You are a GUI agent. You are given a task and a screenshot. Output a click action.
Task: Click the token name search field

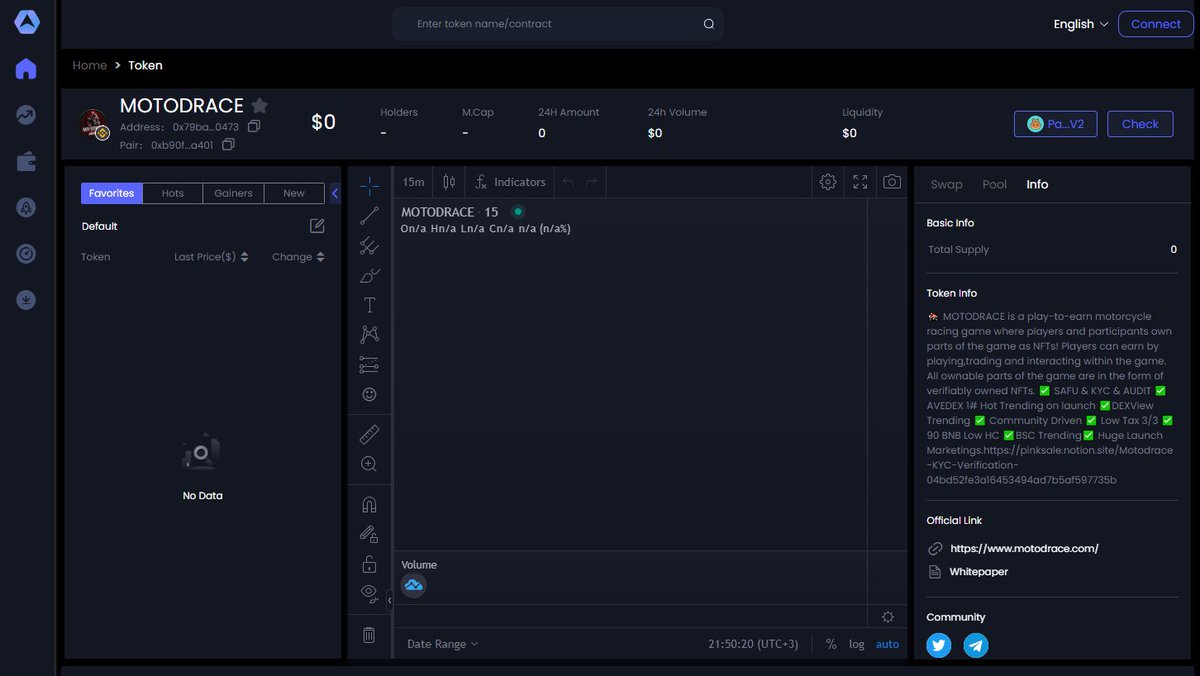(x=557, y=24)
